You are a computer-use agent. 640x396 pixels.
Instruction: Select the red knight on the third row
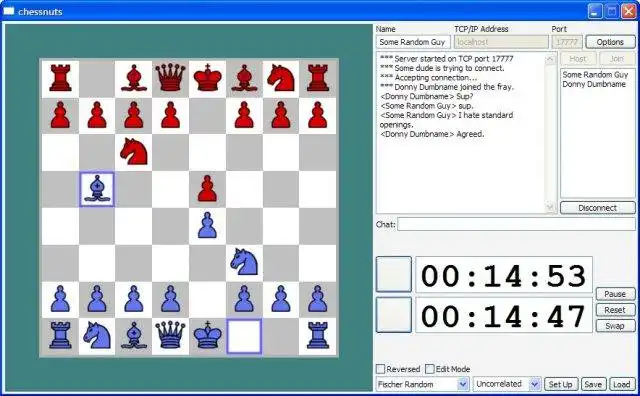click(134, 151)
